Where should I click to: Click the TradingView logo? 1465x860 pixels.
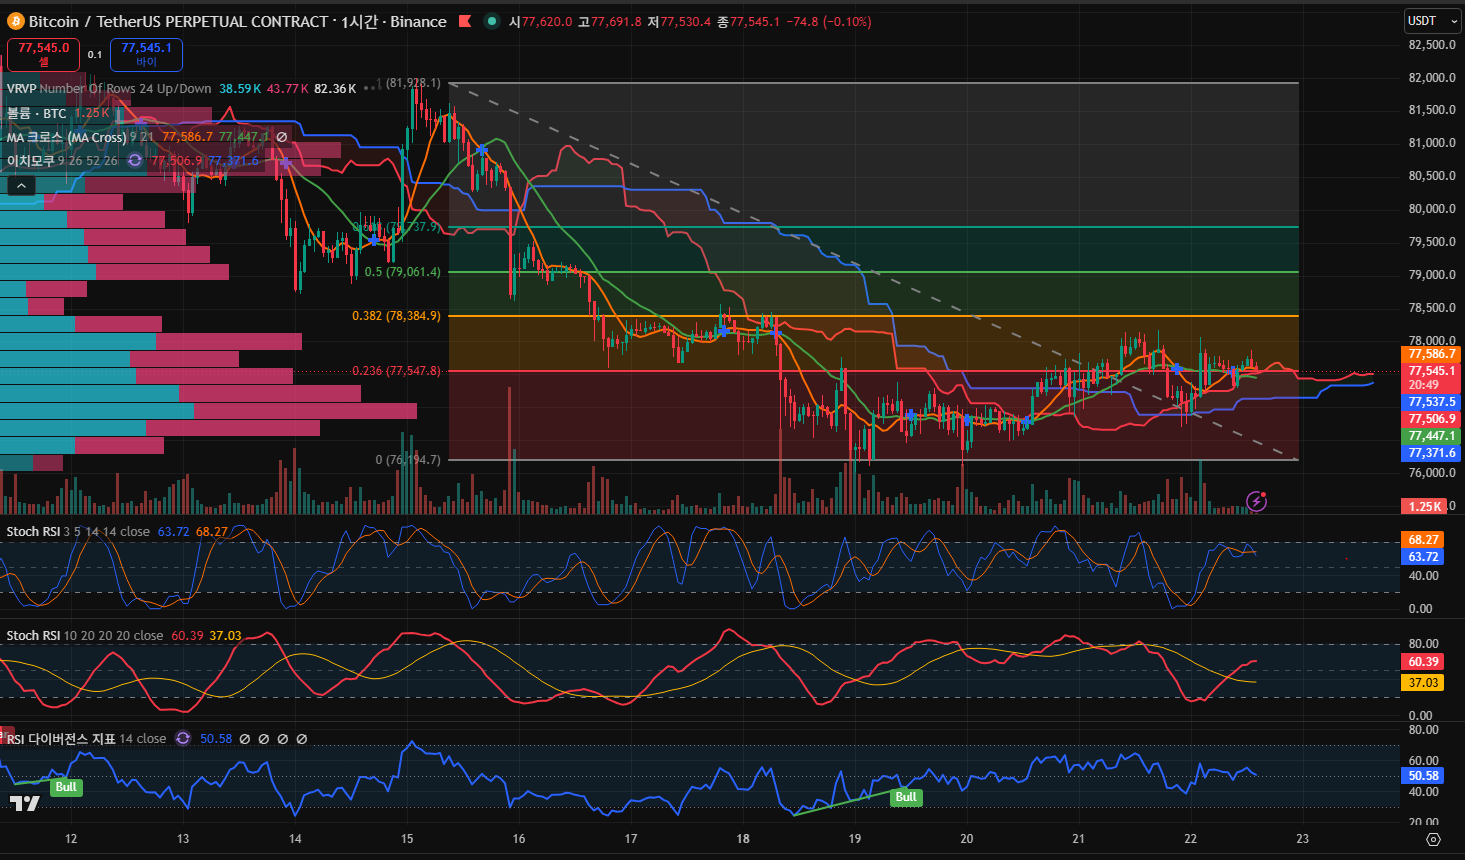[25, 803]
